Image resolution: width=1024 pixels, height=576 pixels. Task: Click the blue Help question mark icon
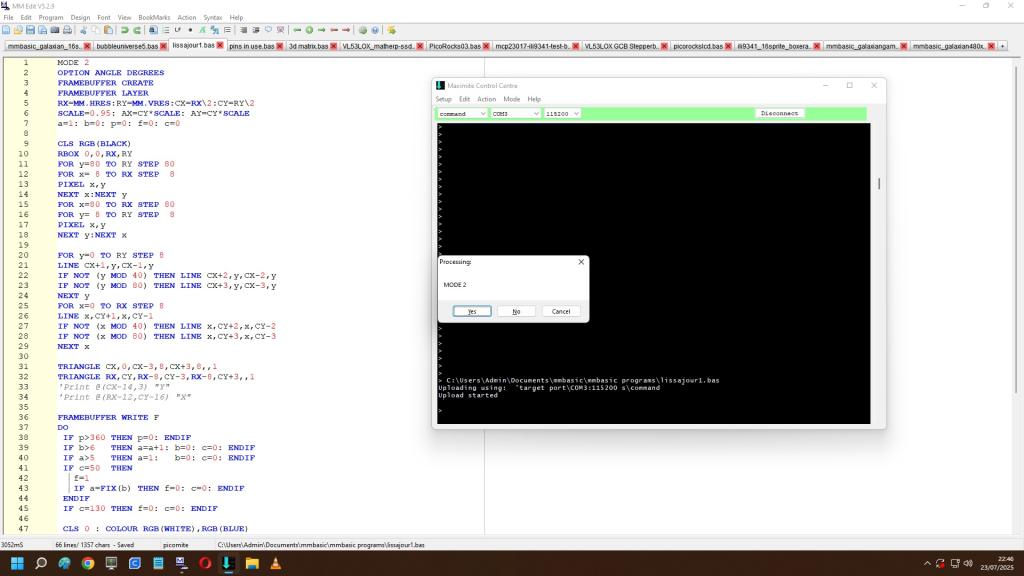point(374,30)
